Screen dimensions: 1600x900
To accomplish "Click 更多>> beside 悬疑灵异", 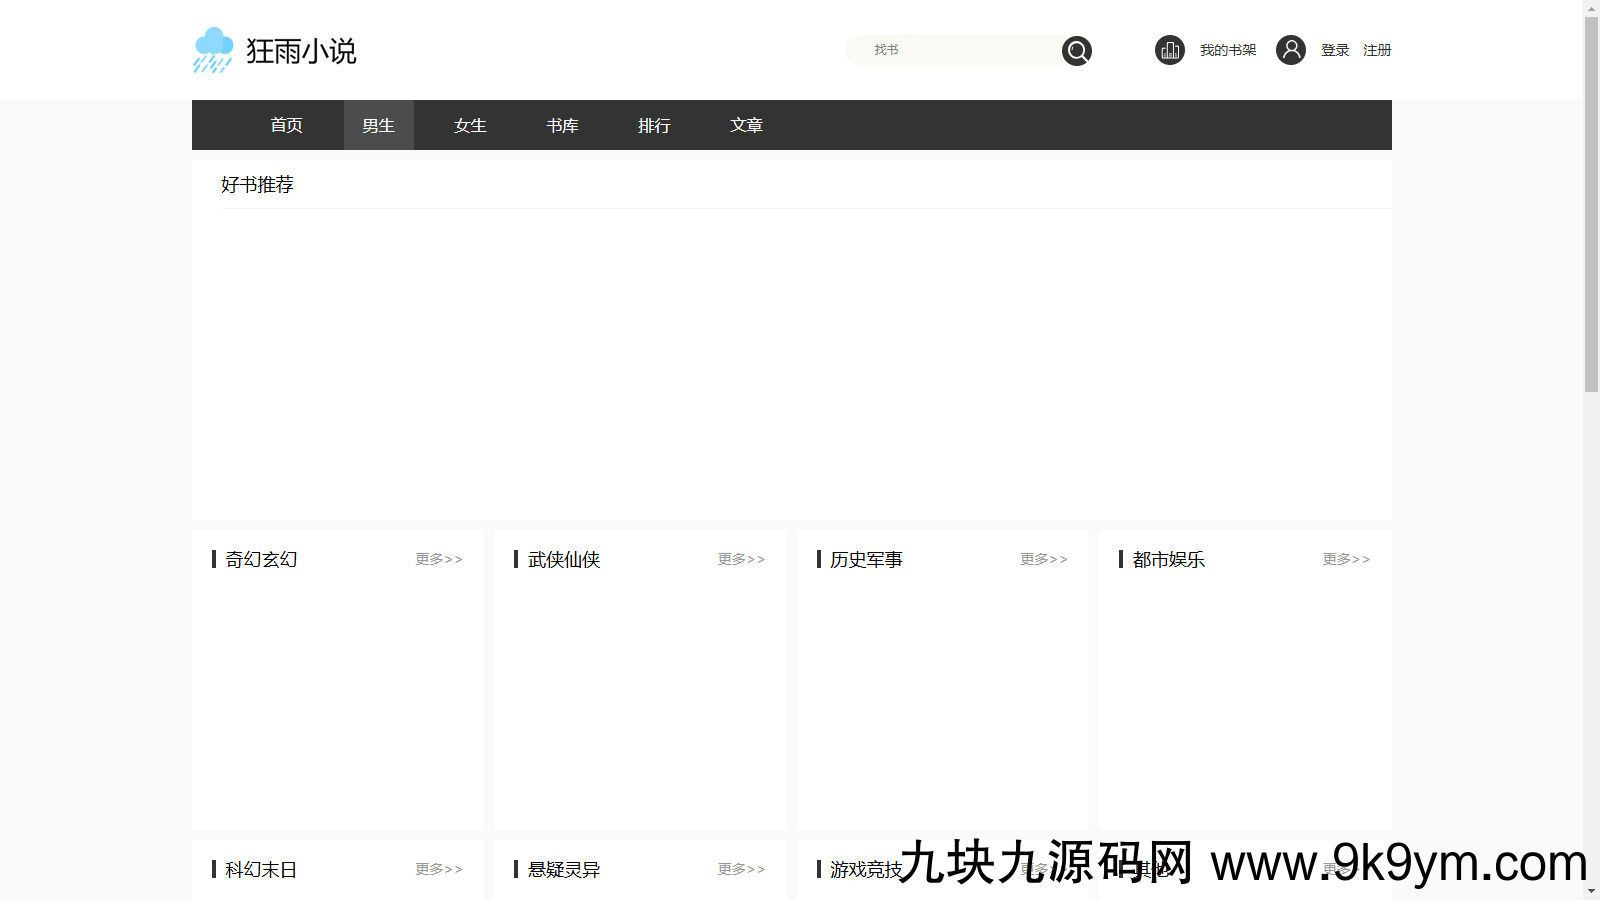I will (x=741, y=869).
